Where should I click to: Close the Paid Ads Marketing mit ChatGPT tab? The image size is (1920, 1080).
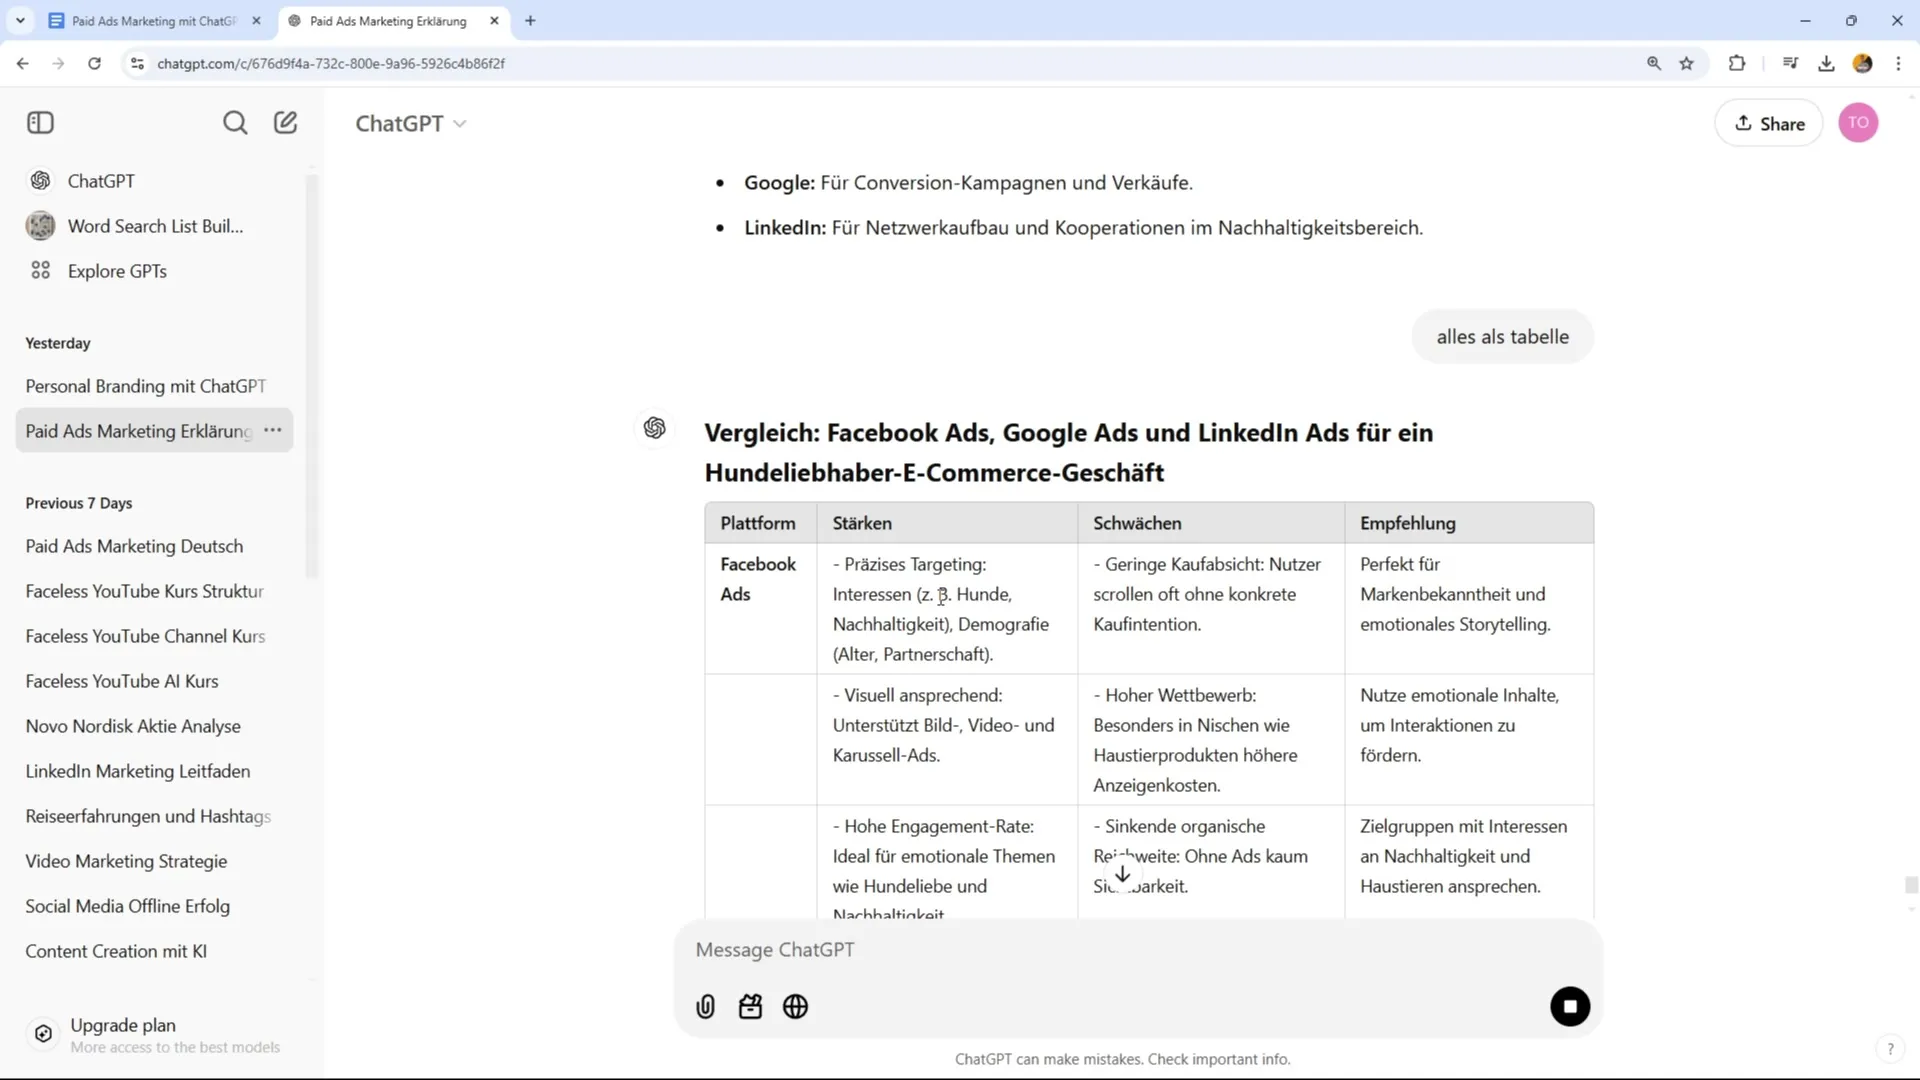point(256,20)
